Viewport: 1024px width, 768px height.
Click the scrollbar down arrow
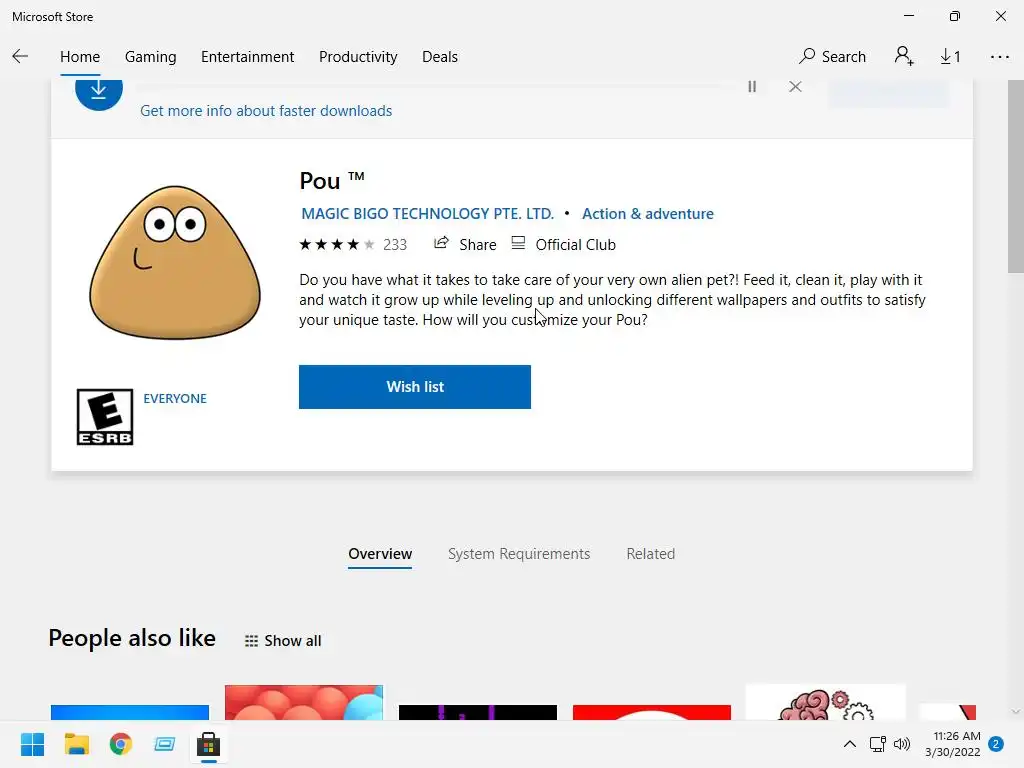tap(1016, 711)
